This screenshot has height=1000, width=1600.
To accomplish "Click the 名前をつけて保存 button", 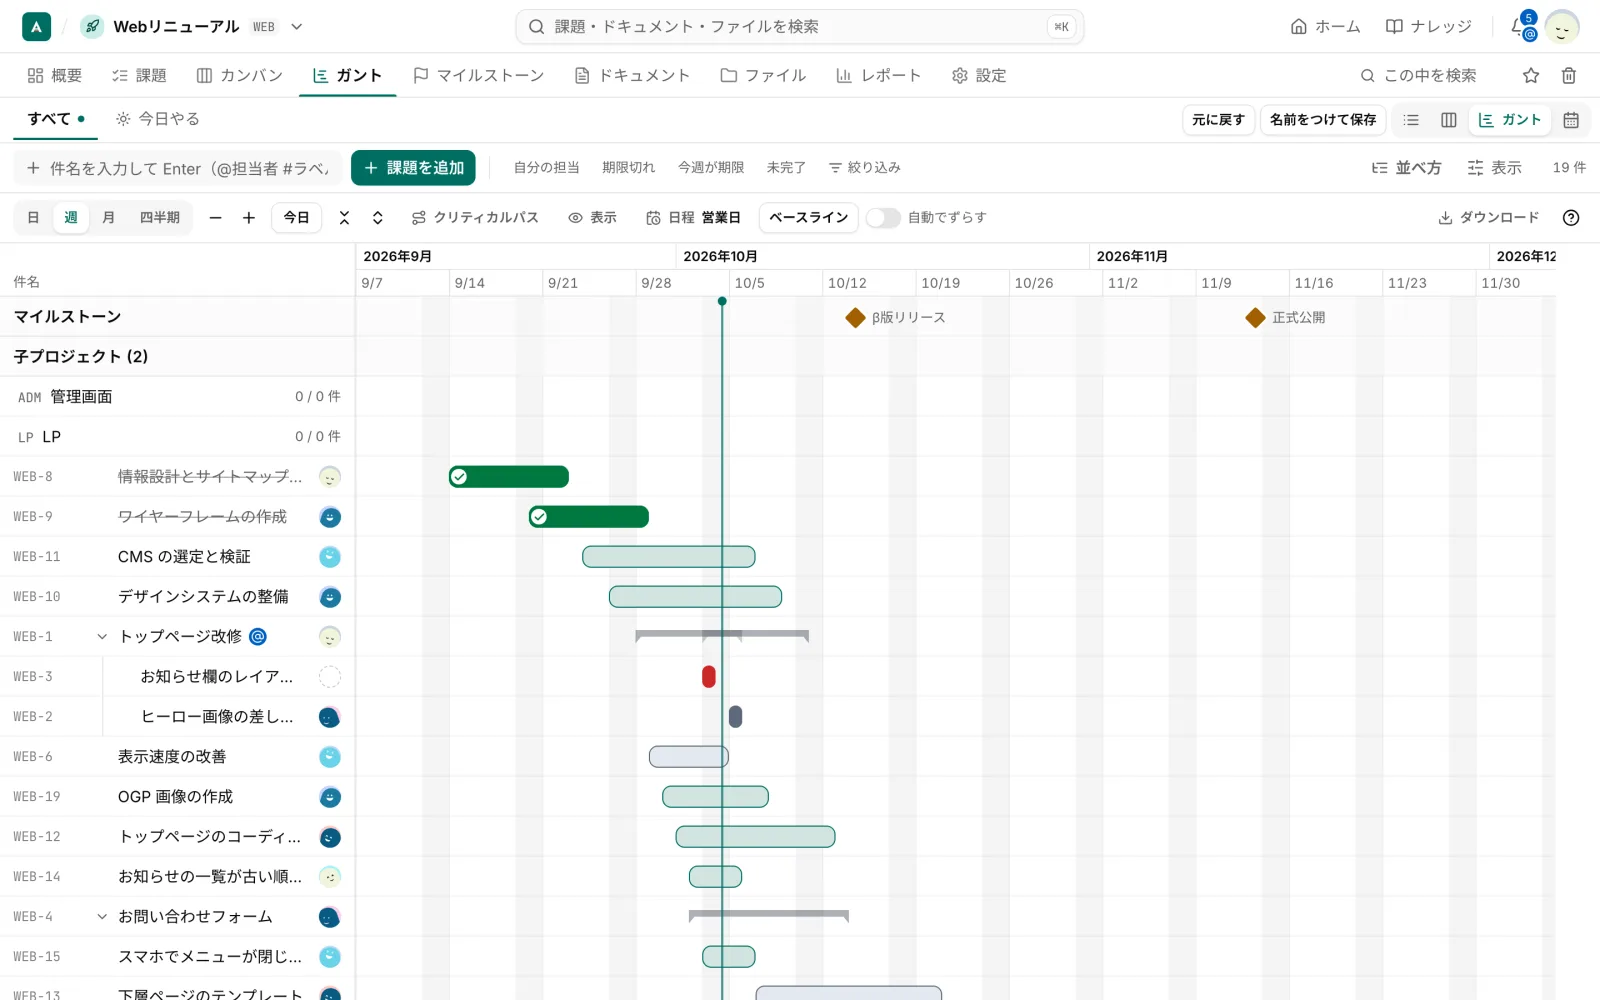I will (1323, 120).
